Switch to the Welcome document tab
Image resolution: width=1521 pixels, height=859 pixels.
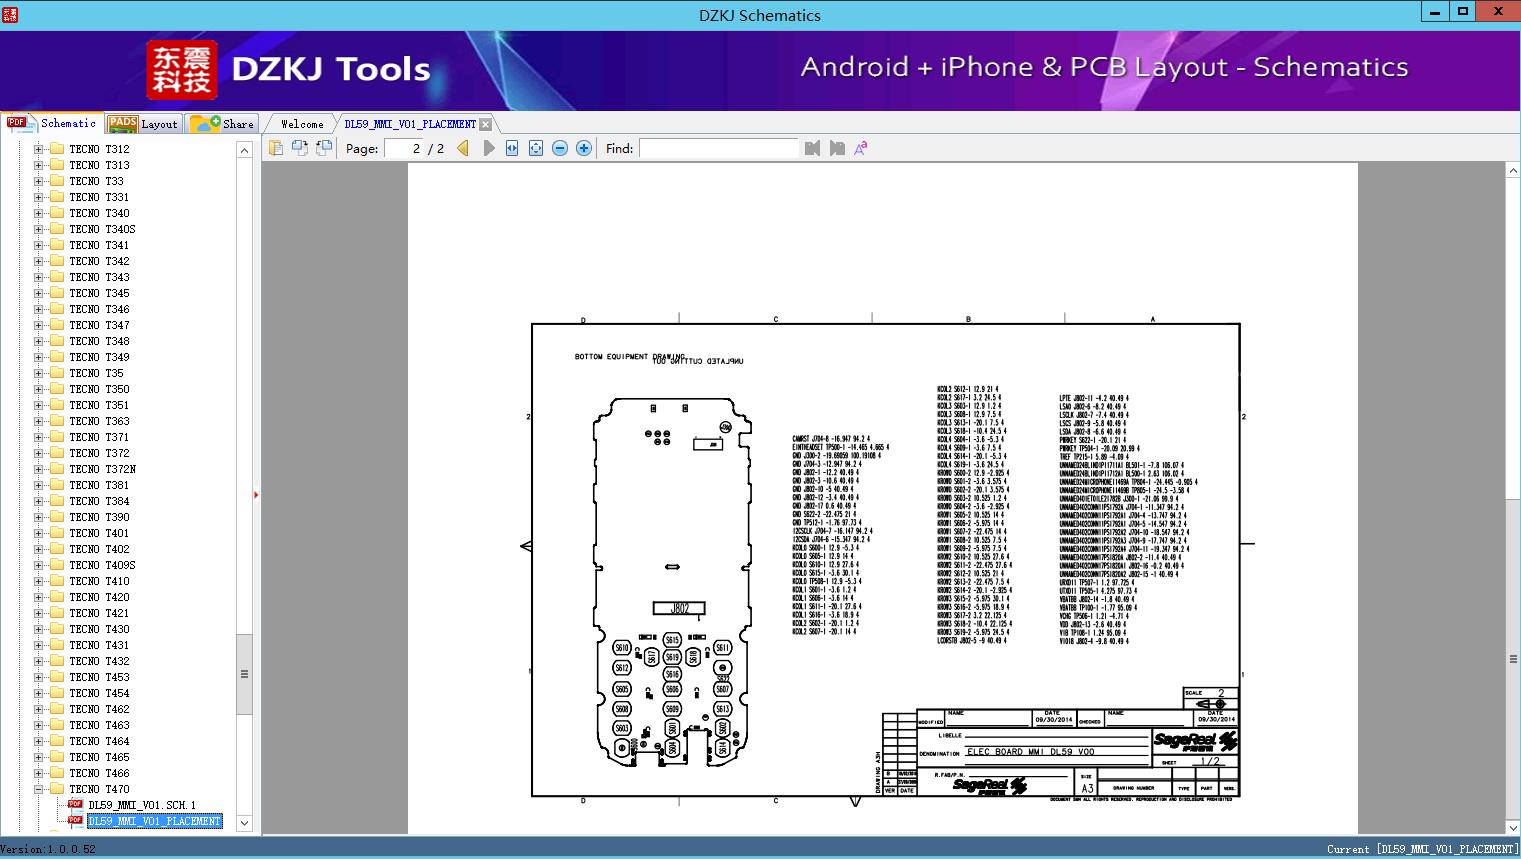pyautogui.click(x=302, y=124)
